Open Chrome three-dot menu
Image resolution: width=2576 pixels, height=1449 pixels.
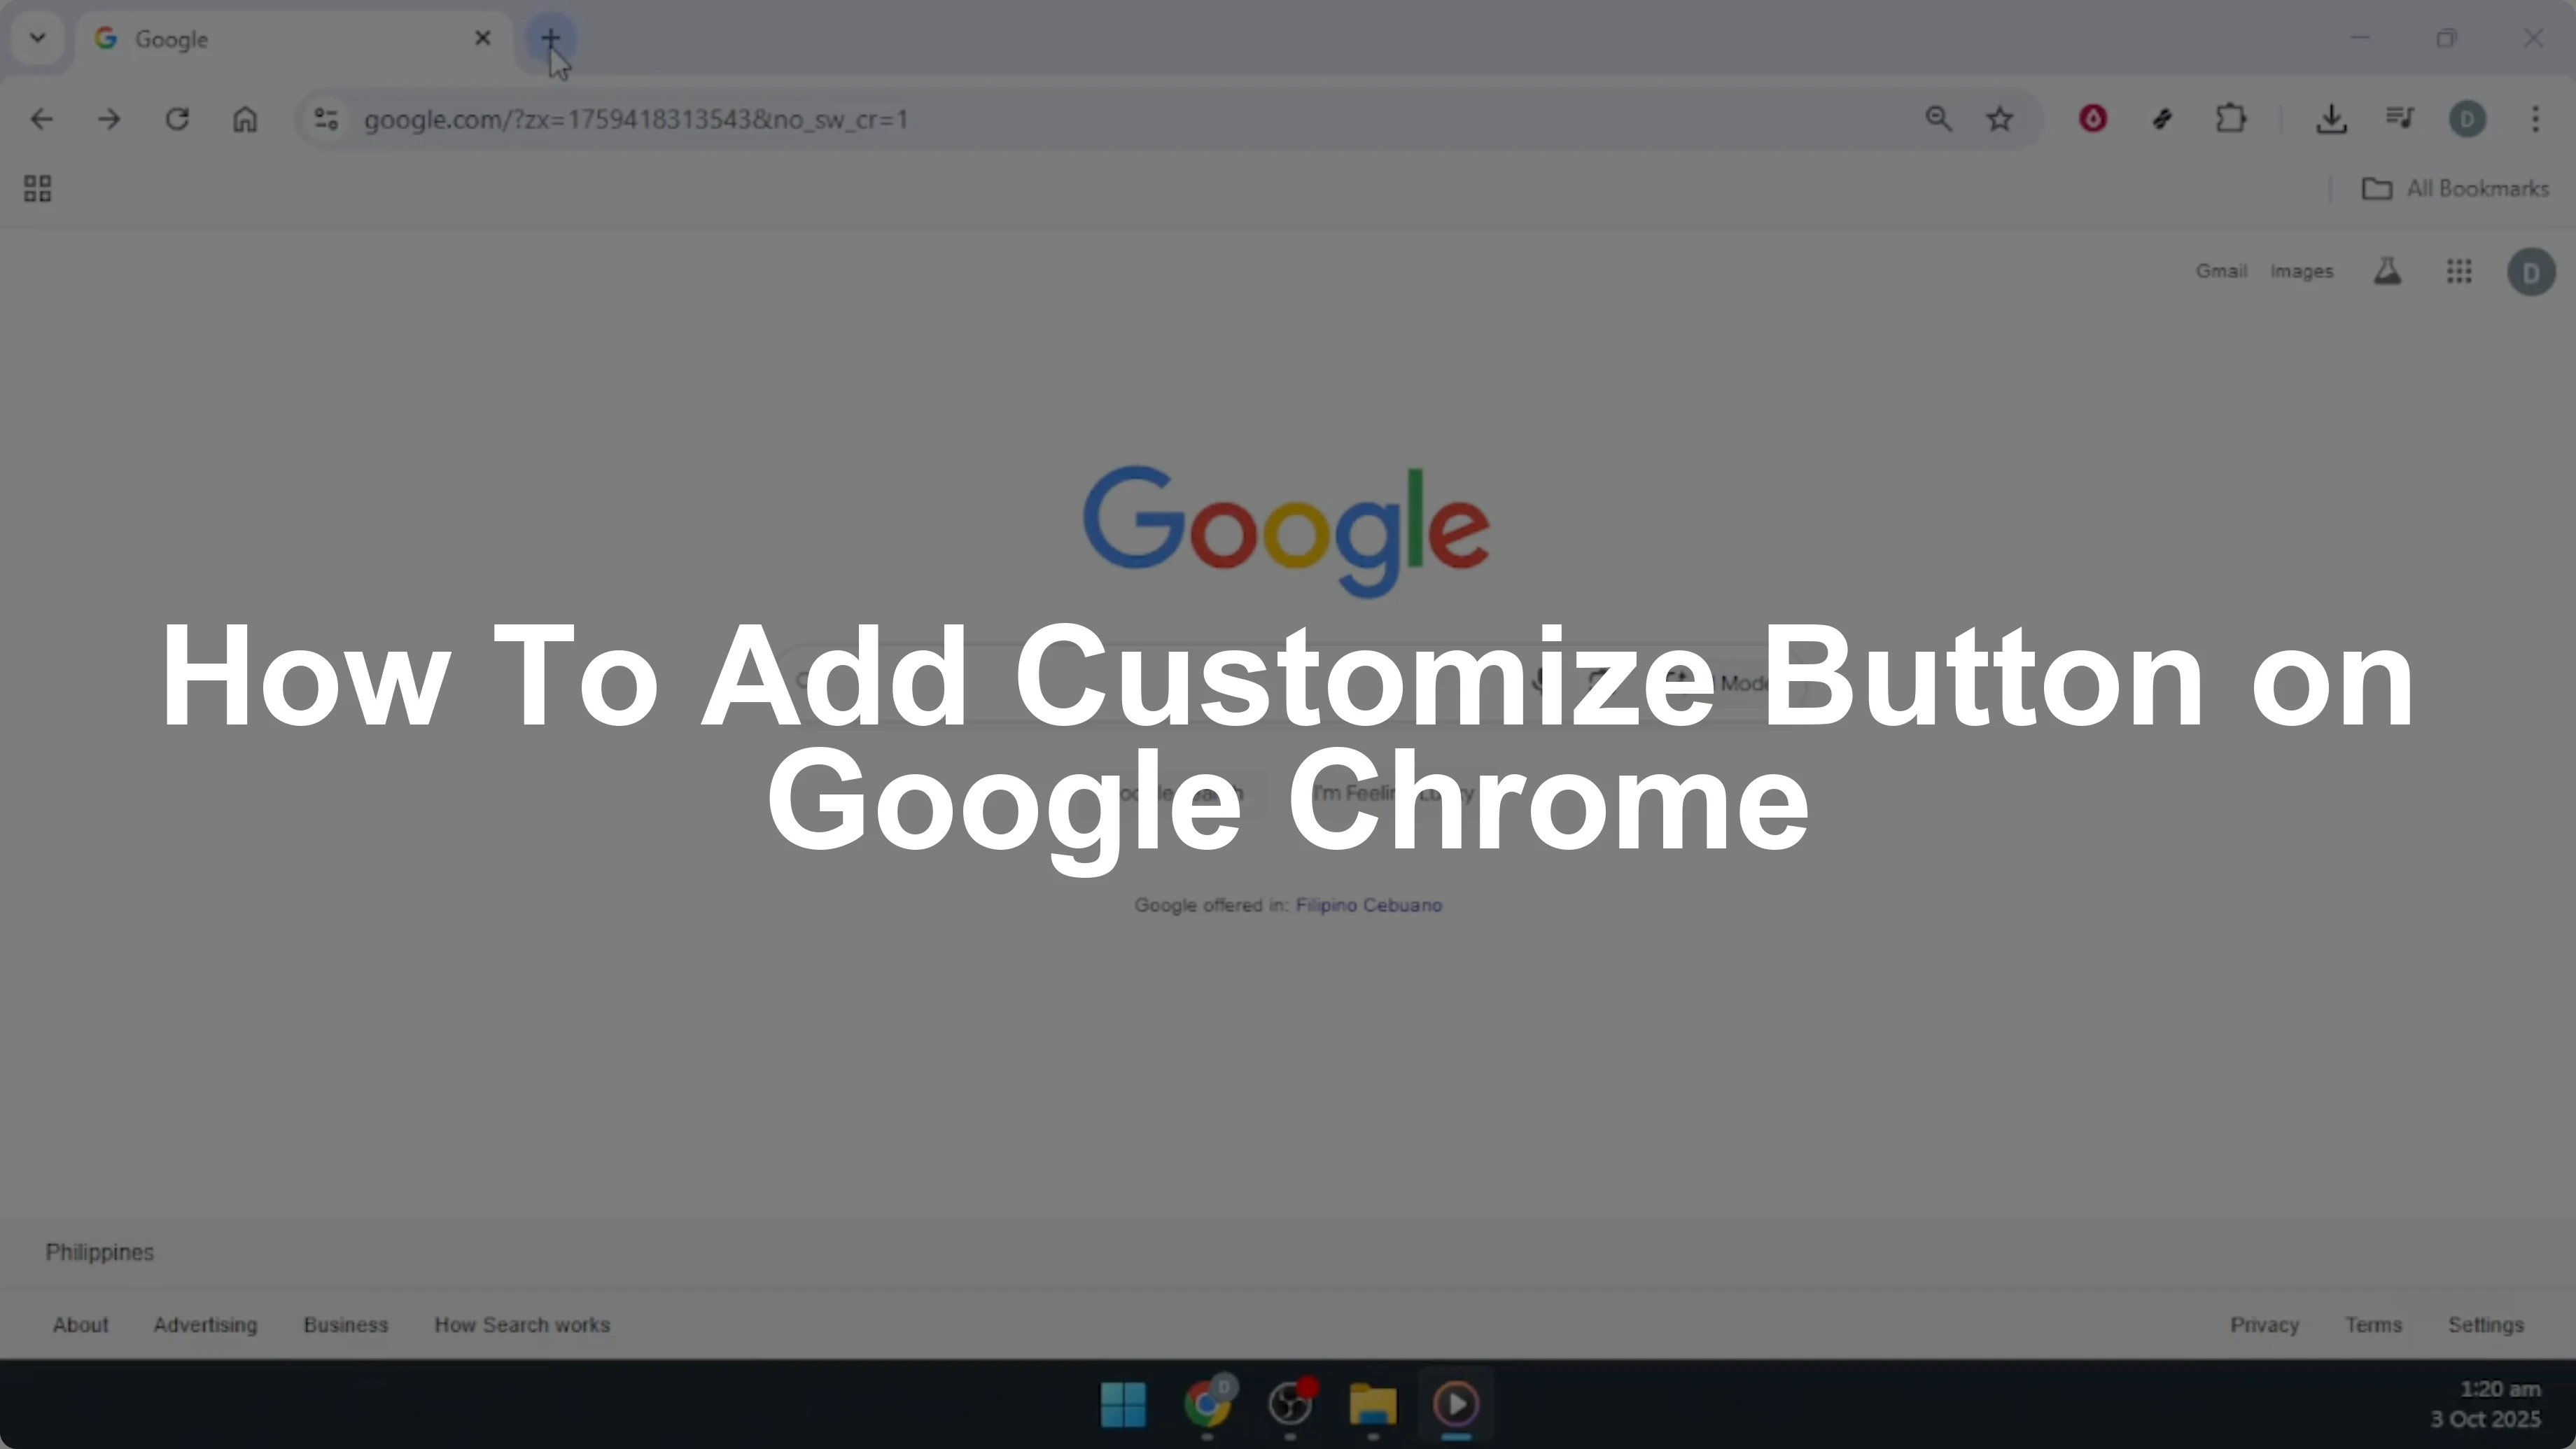(x=2535, y=120)
